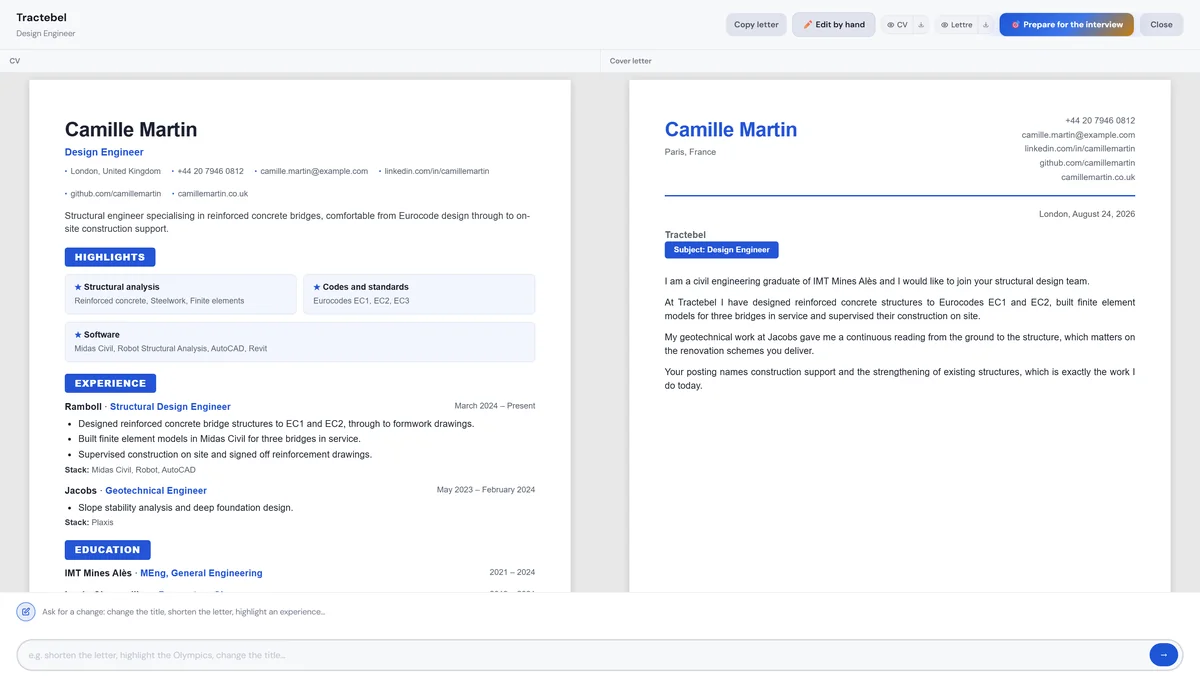Viewport: 1200px width, 682px height.
Task: Click Prepare for the interview
Action: [1066, 25]
